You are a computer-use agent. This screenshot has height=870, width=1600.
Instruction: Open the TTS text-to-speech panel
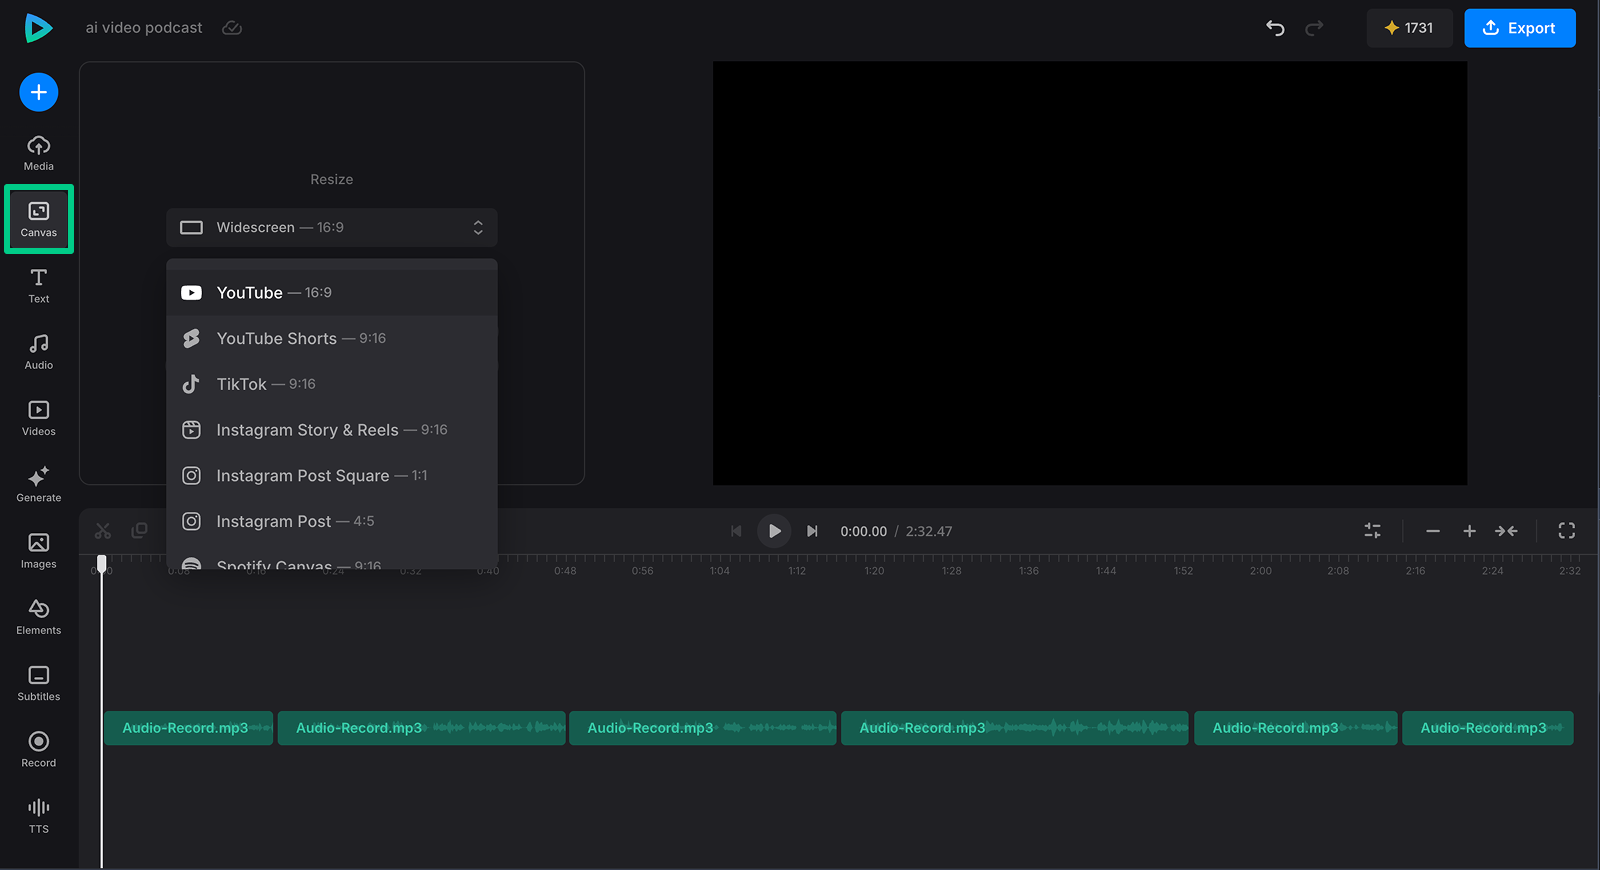[x=39, y=815]
